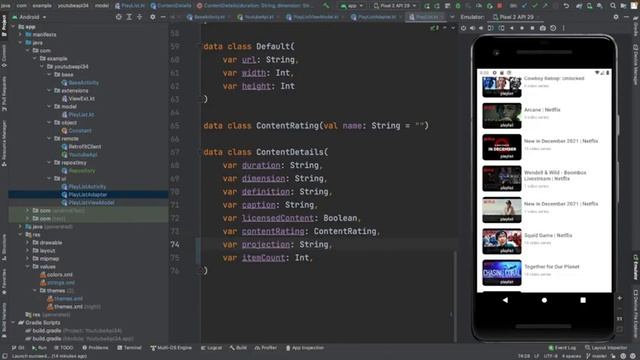The height and width of the screenshot is (360, 640).
Task: Tap the Android Back button on phone screen
Action: (x=505, y=300)
